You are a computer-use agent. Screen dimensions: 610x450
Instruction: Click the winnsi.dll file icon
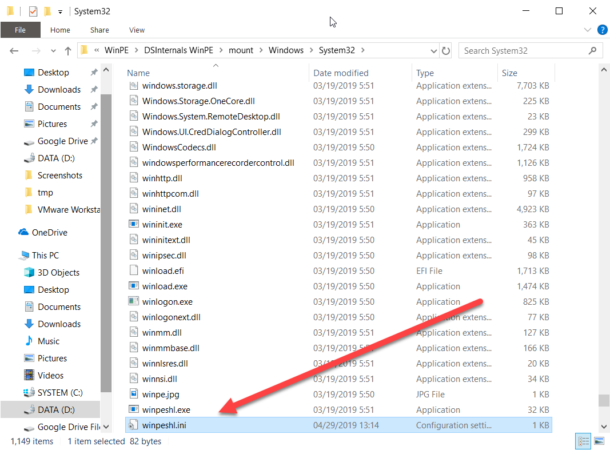point(133,378)
